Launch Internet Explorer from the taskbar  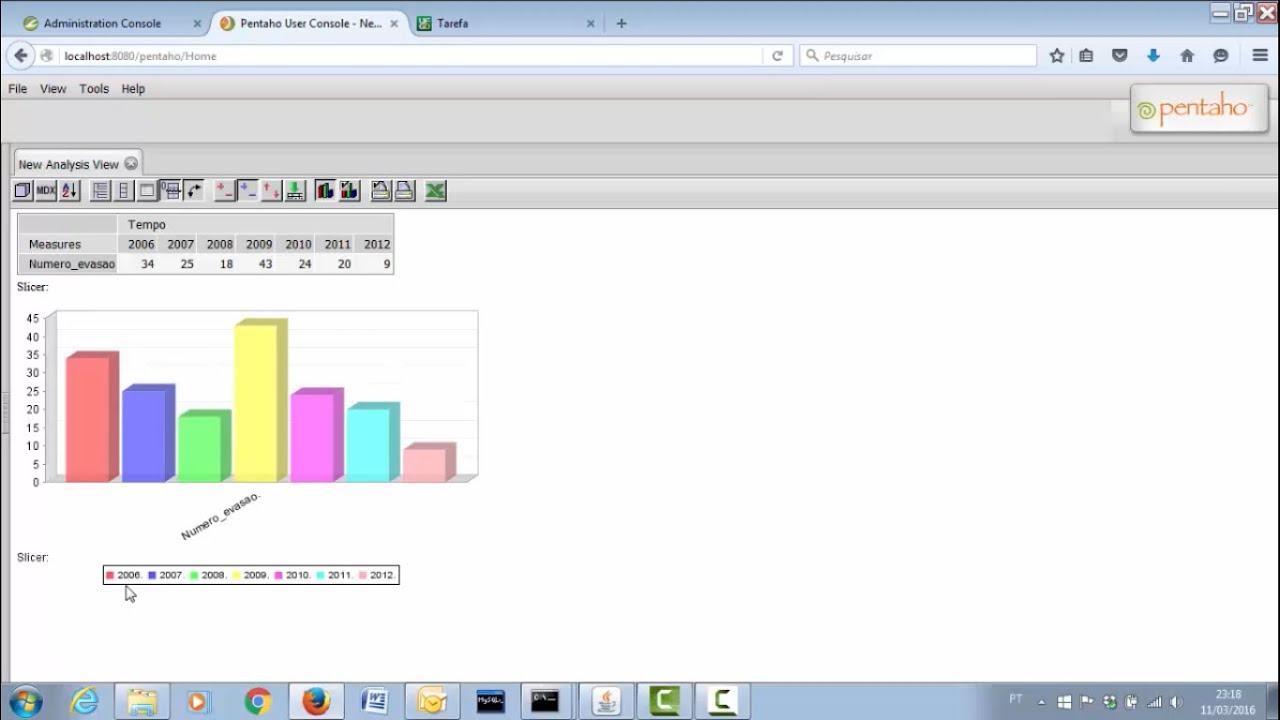(84, 701)
